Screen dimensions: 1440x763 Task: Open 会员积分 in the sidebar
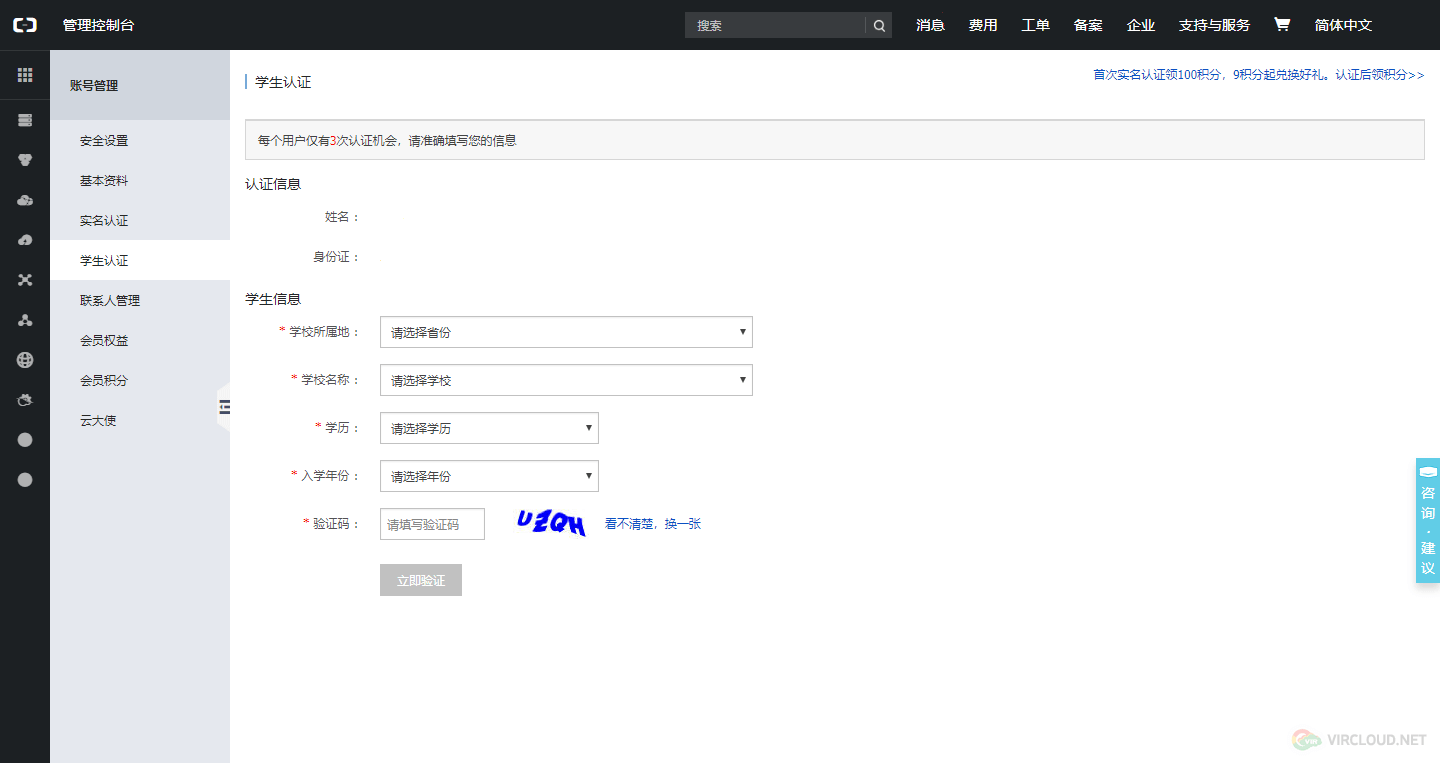coord(140,380)
